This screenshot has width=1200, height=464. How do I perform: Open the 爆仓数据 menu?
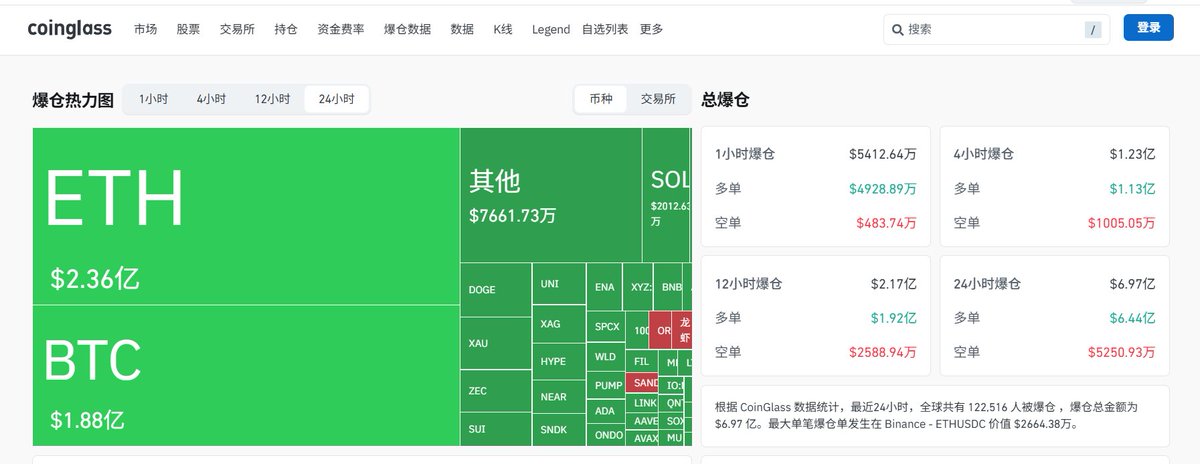click(407, 30)
